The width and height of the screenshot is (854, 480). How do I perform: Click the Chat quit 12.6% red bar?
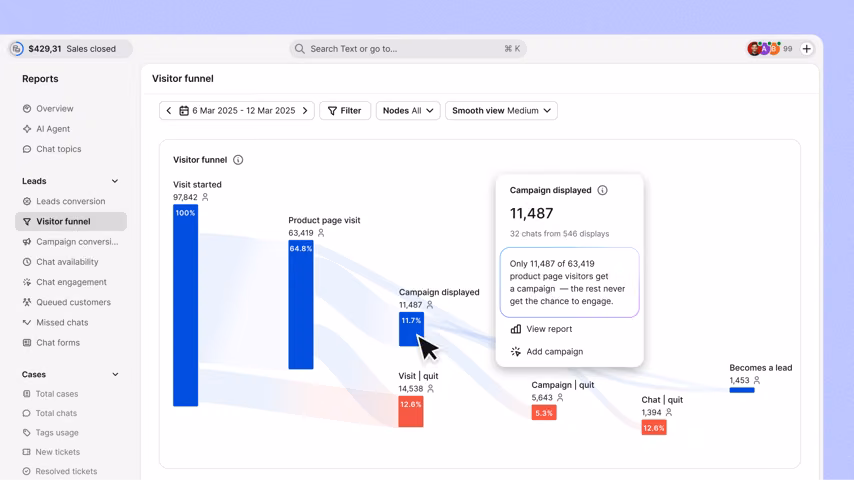coord(654,427)
